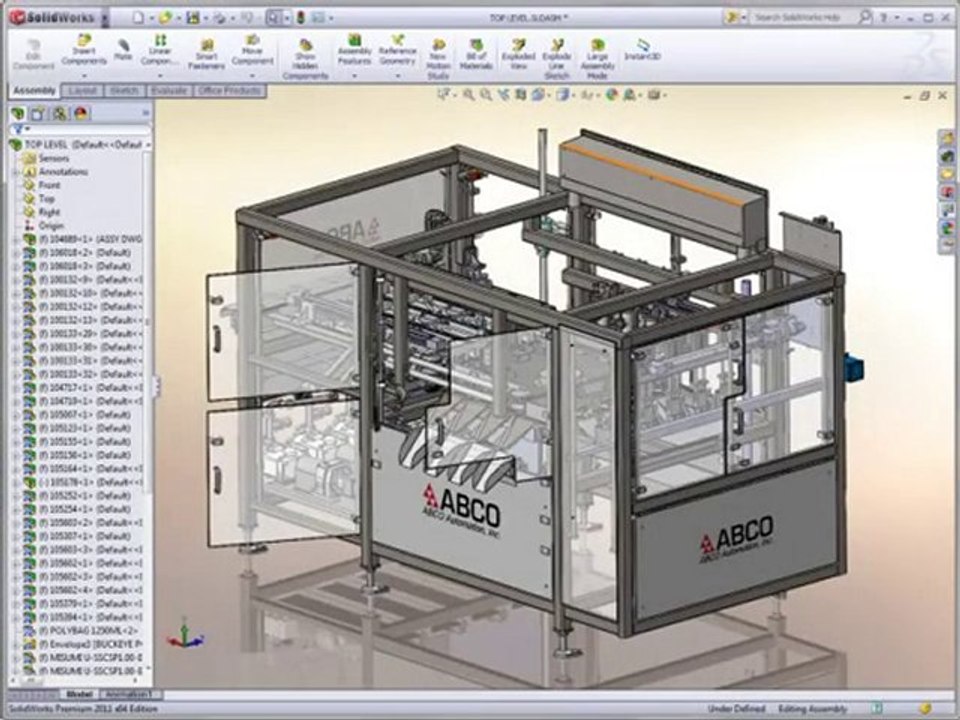Image resolution: width=960 pixels, height=720 pixels.
Task: Click the Open file icon
Action: [x=164, y=17]
